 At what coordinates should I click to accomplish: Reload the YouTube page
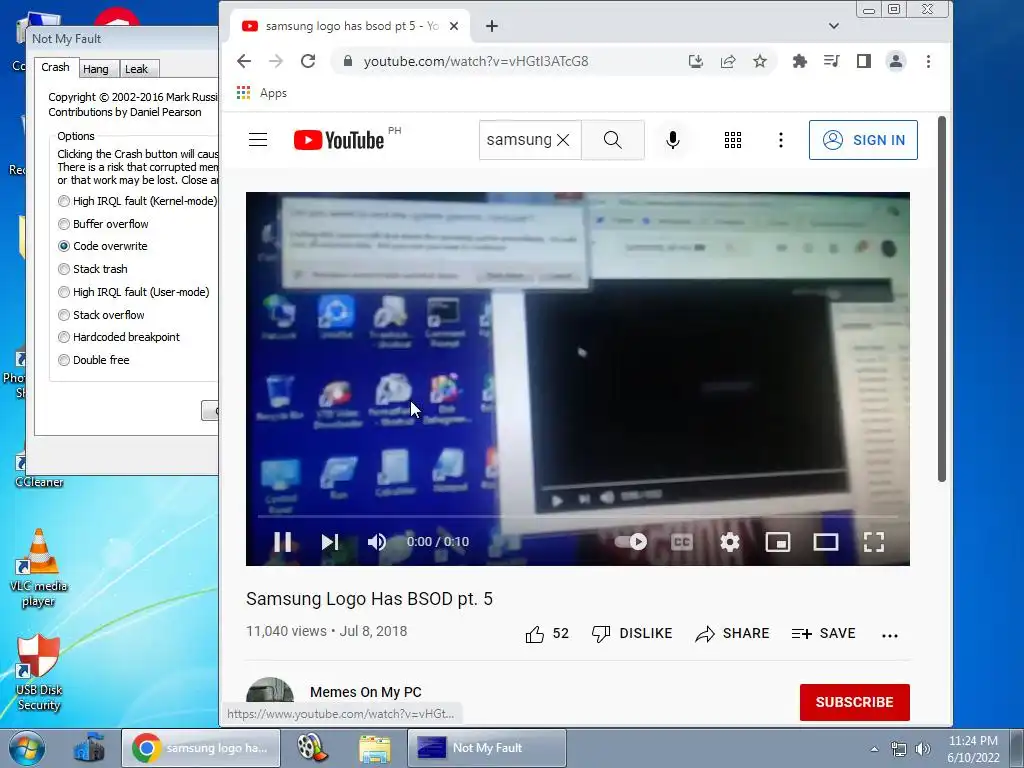tap(308, 61)
